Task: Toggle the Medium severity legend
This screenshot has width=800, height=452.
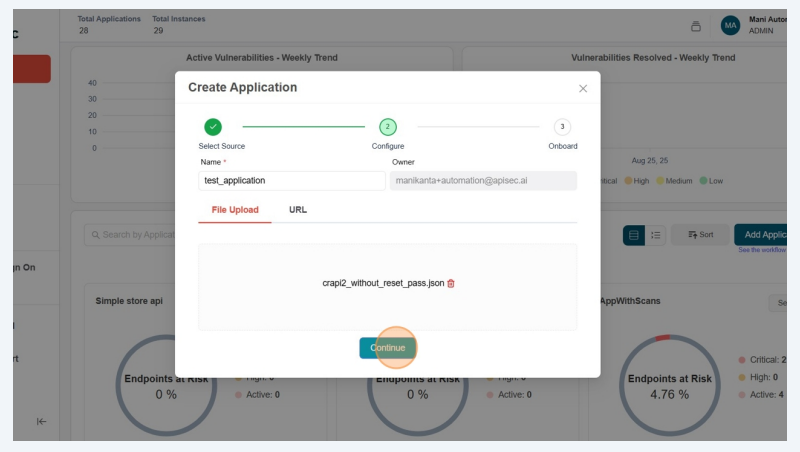Action: pos(674,181)
